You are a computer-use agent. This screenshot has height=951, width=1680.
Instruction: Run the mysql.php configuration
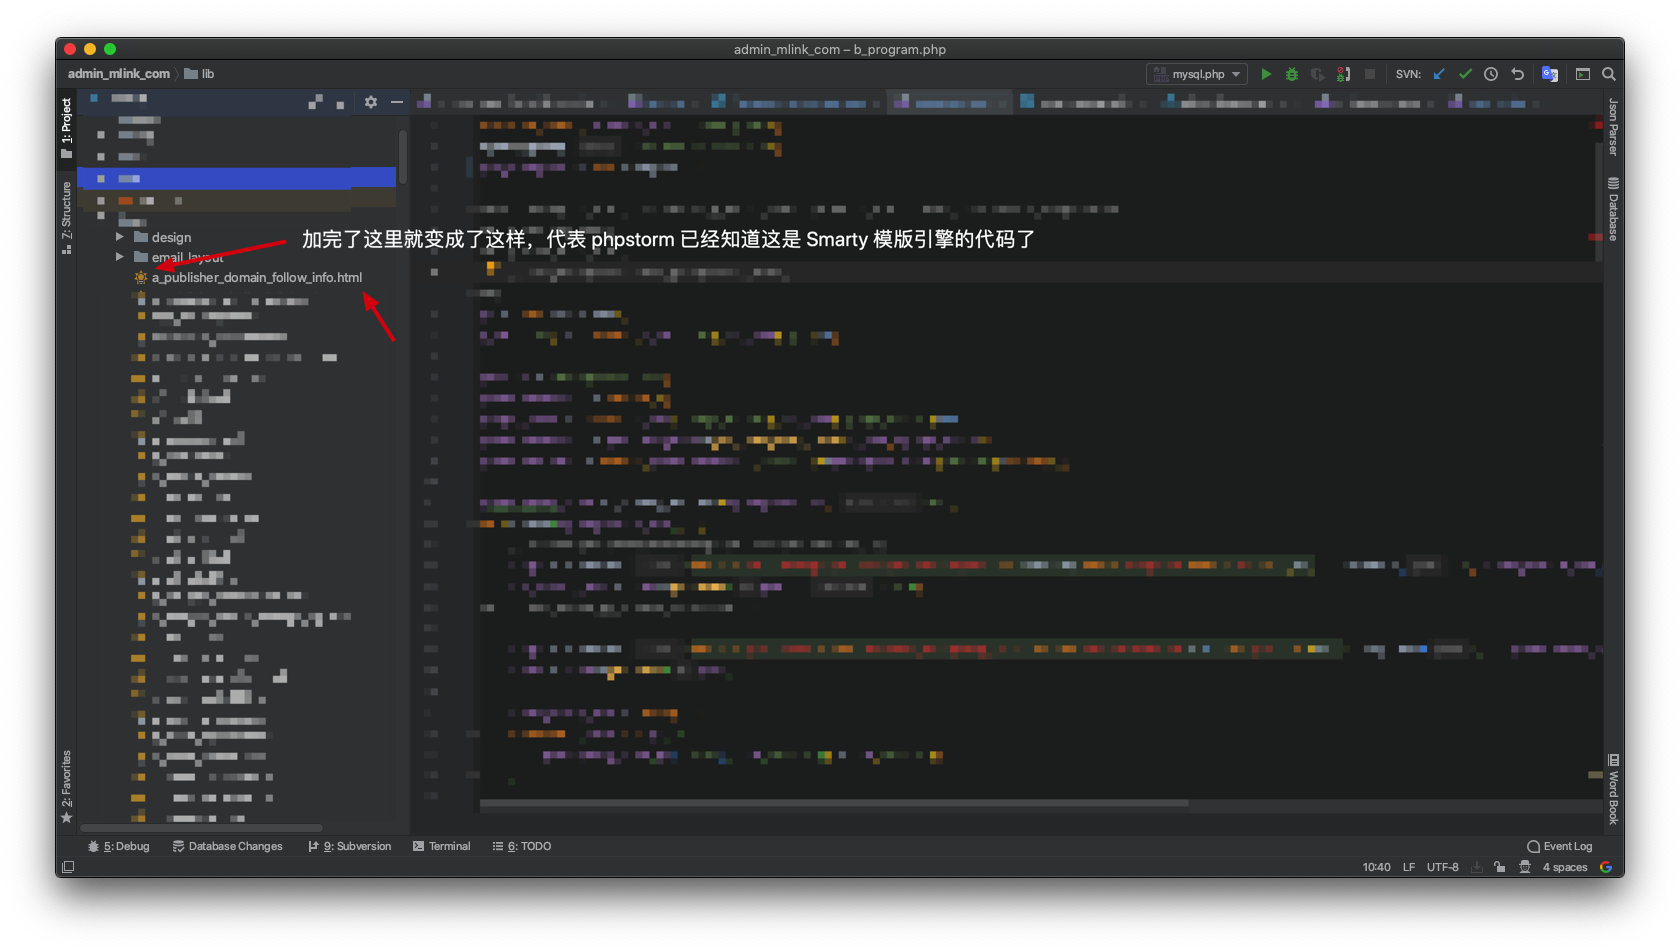click(1266, 74)
